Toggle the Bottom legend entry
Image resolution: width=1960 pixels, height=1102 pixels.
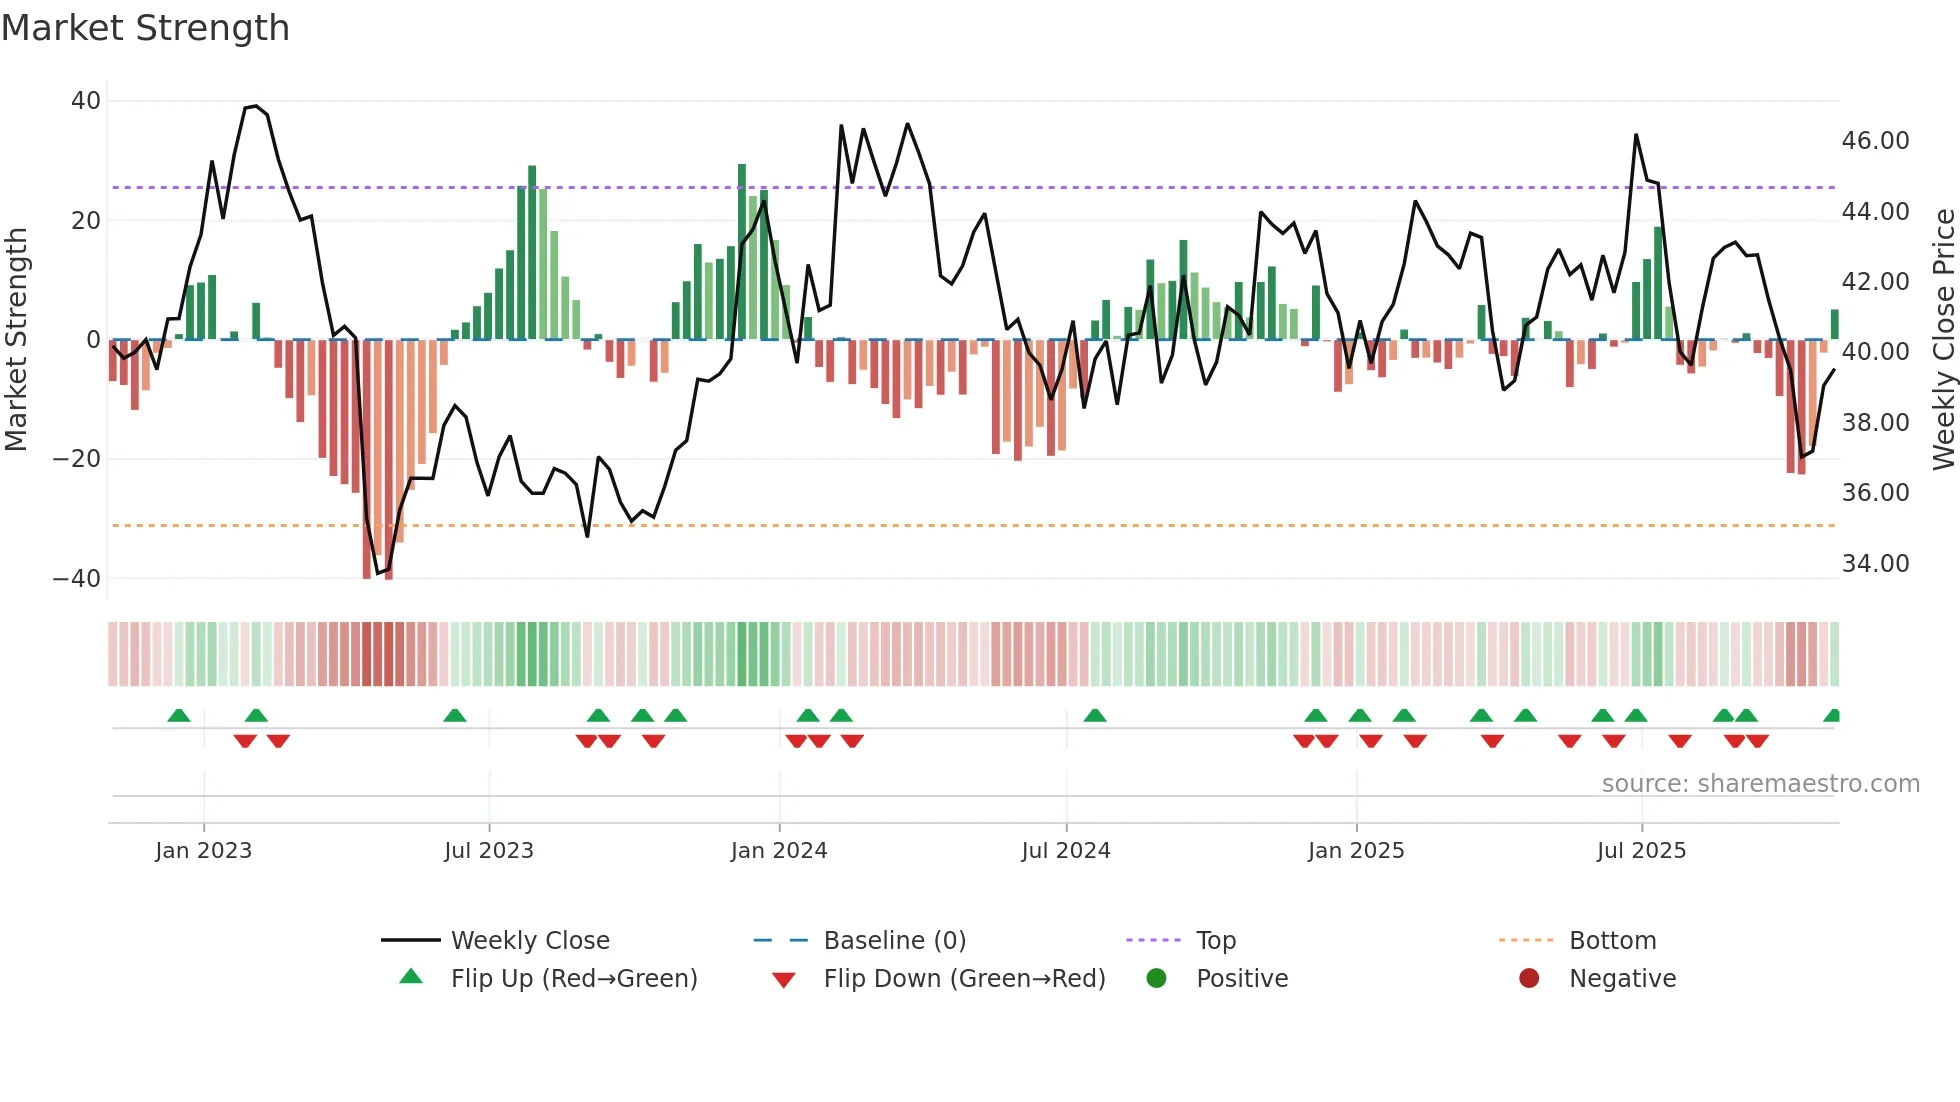[x=1577, y=940]
